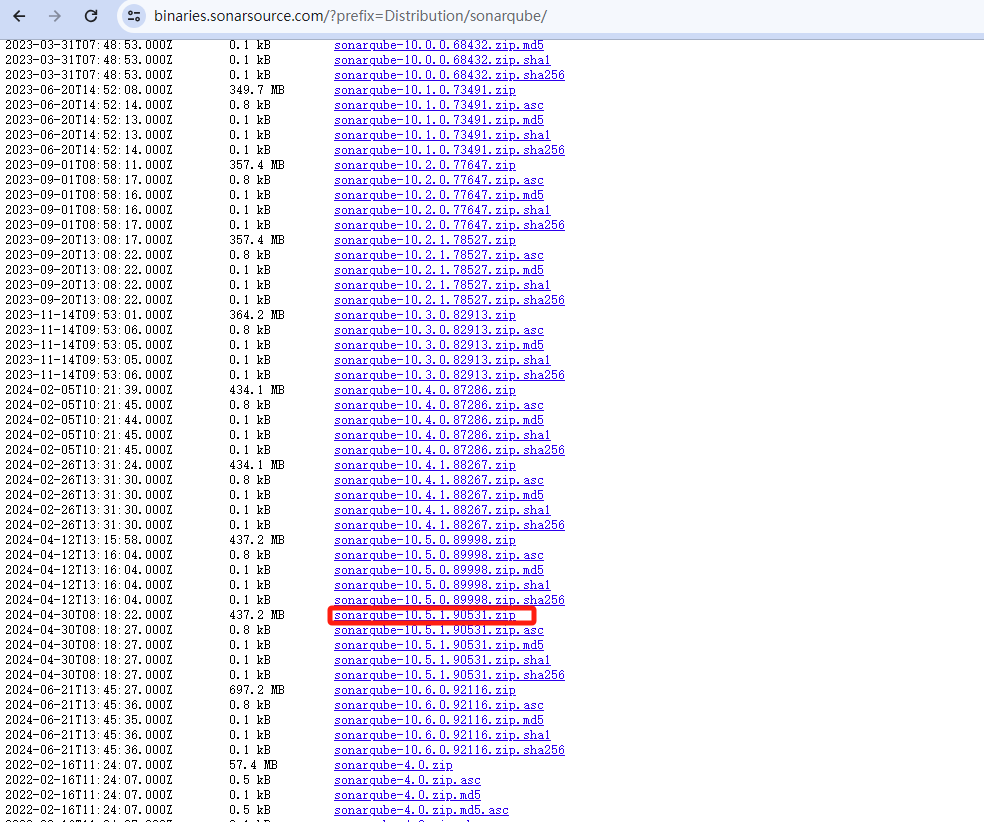Open sonarqube-10.2.1.78527.zip.md5 link
The image size is (984, 822).
439,270
